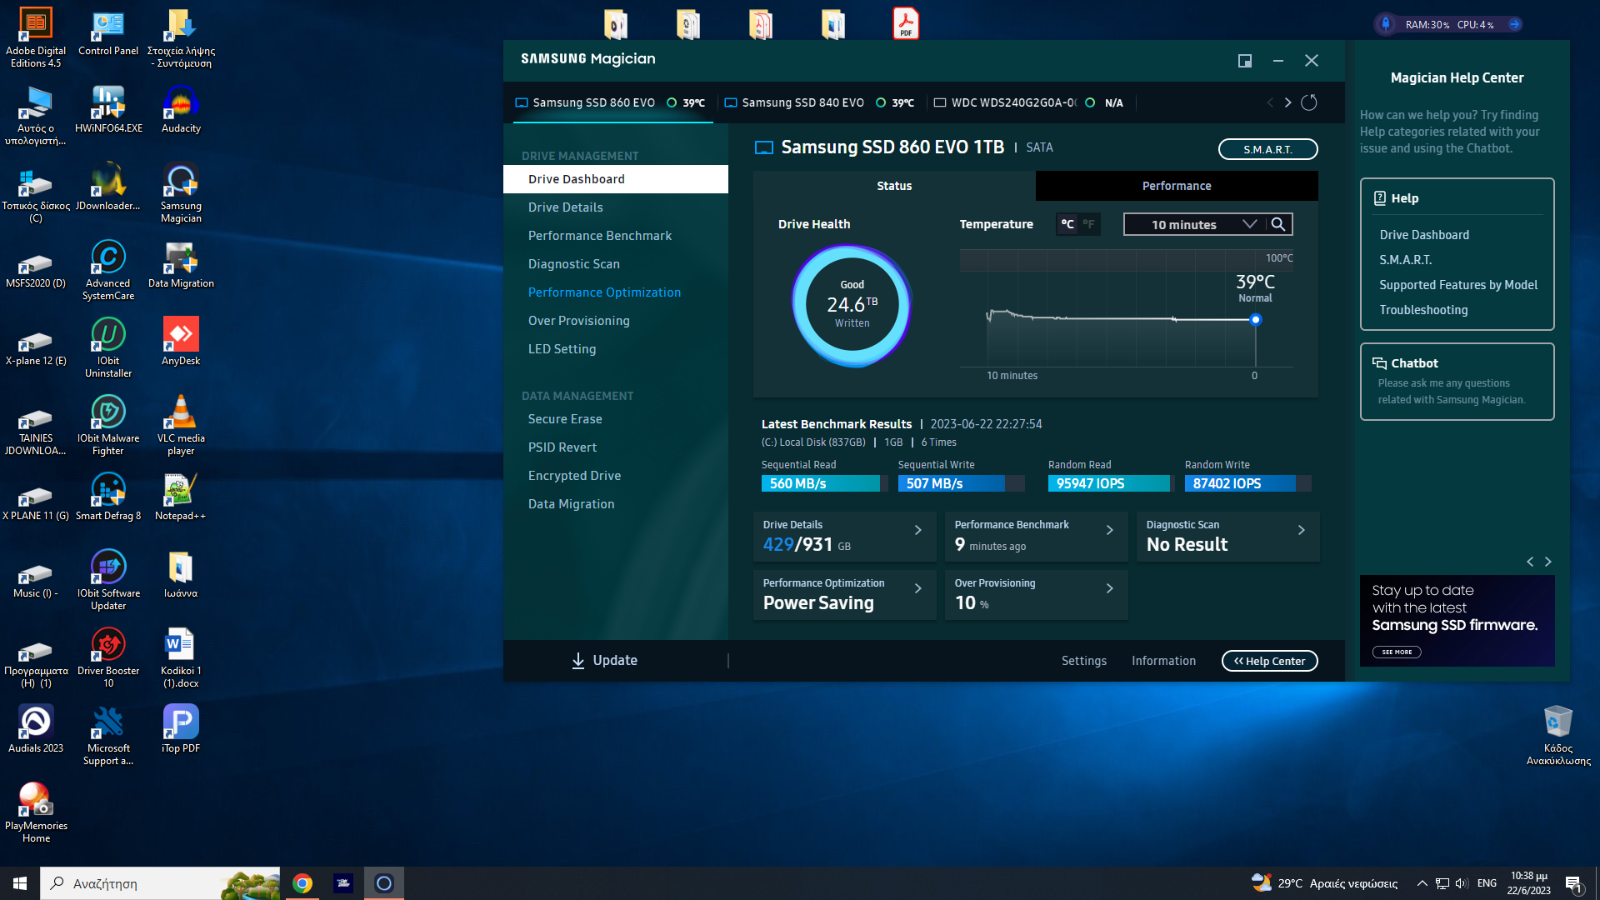Click the Magician compact mode window icon

pyautogui.click(x=1245, y=61)
